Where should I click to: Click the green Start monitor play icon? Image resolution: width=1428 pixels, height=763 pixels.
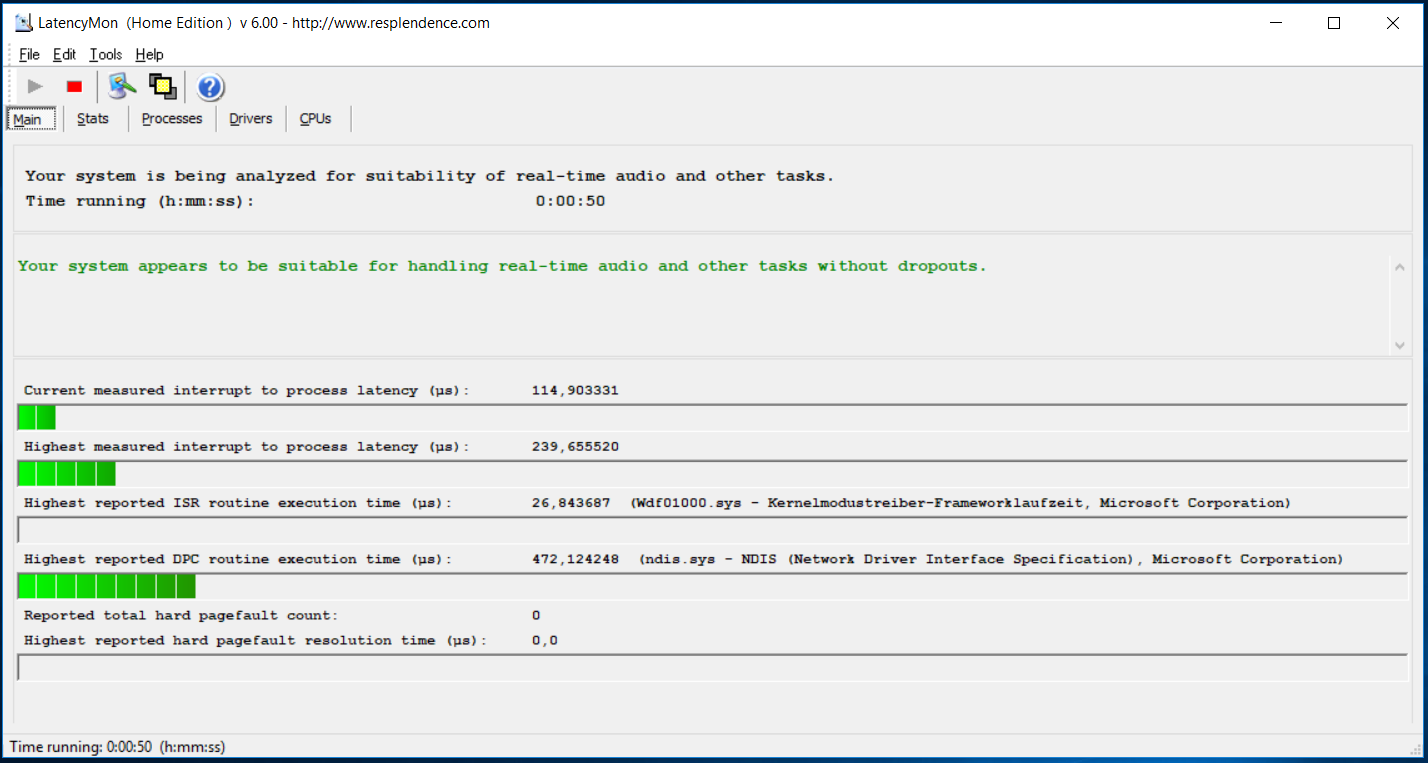point(35,87)
